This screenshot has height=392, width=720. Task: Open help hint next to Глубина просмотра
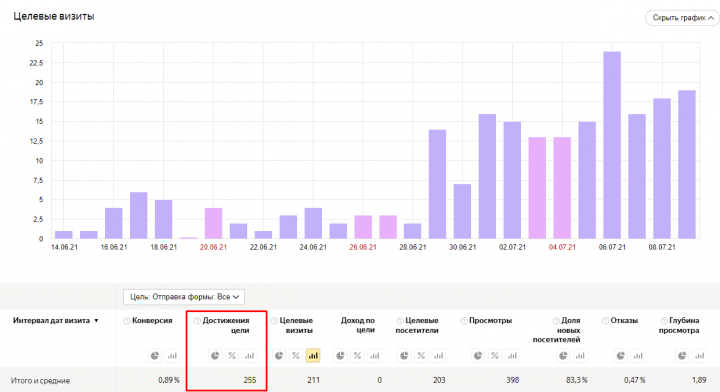[664, 321]
